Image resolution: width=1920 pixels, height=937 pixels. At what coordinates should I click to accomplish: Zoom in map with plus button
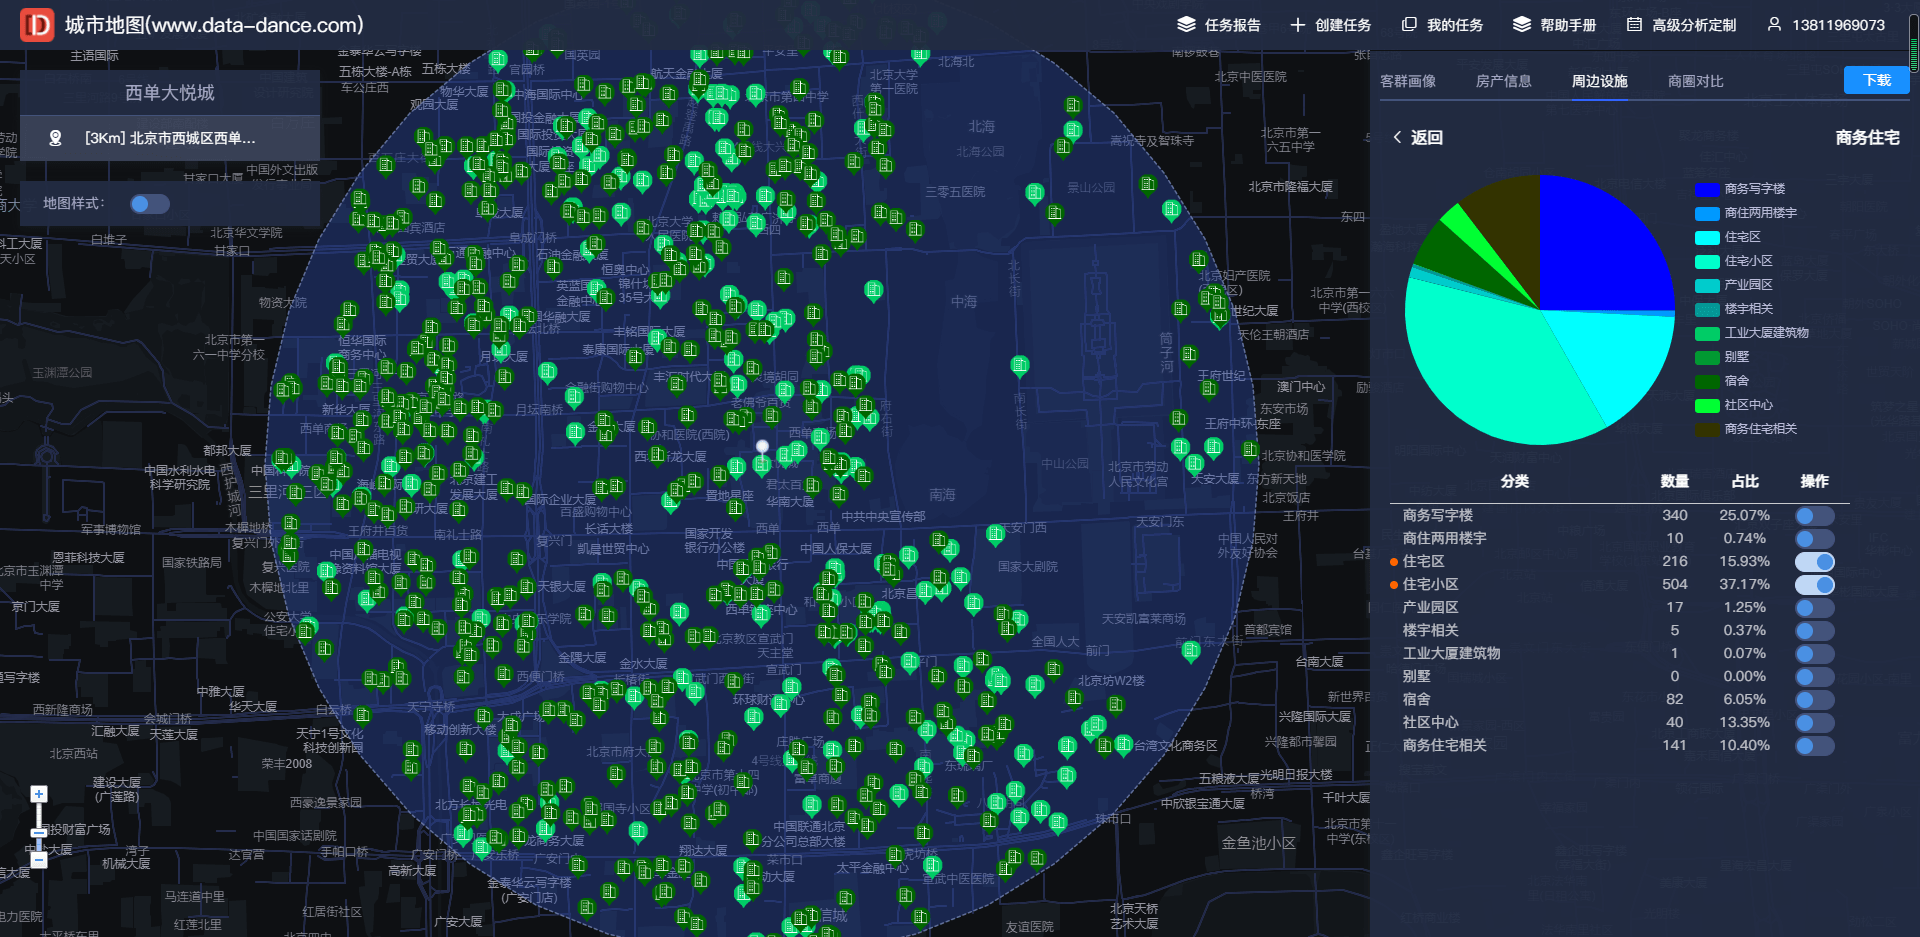pyautogui.click(x=39, y=794)
